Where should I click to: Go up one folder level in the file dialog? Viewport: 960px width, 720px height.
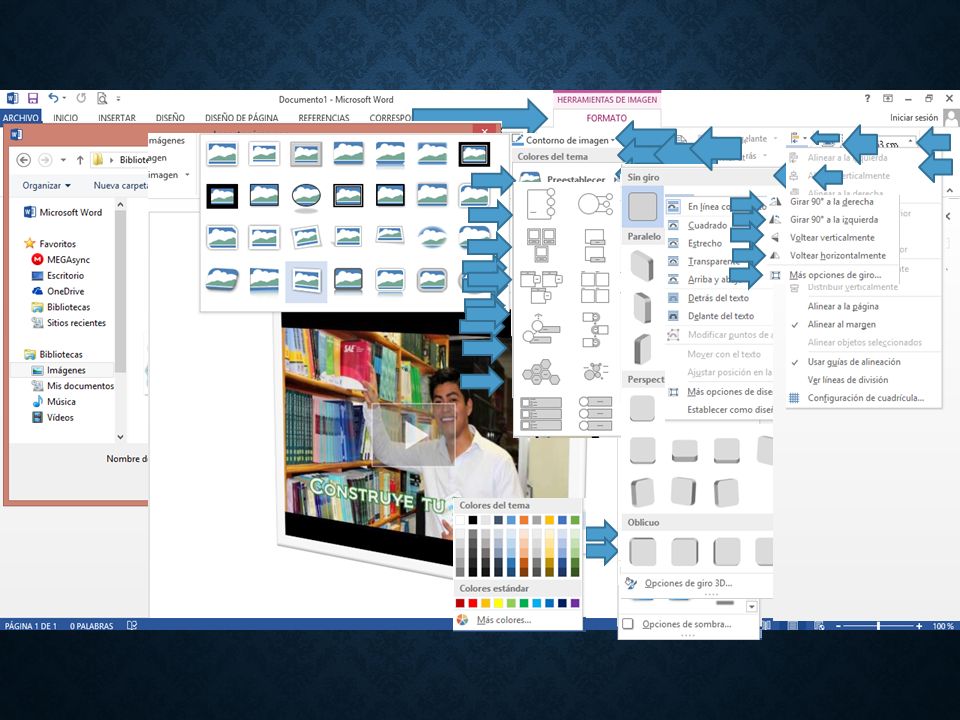pos(80,160)
